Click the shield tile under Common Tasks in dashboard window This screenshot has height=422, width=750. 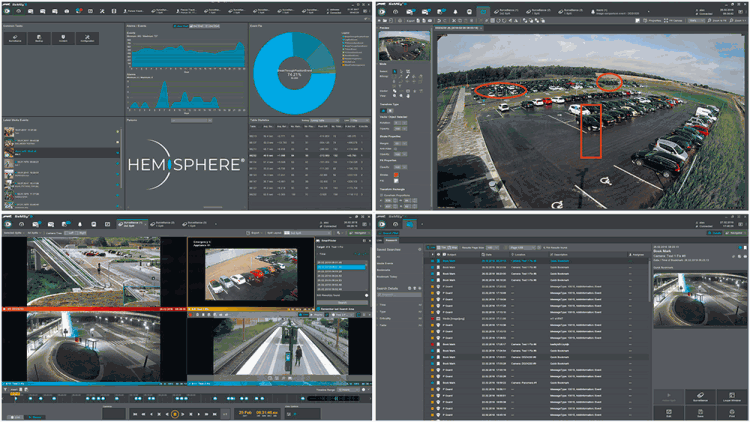63,38
